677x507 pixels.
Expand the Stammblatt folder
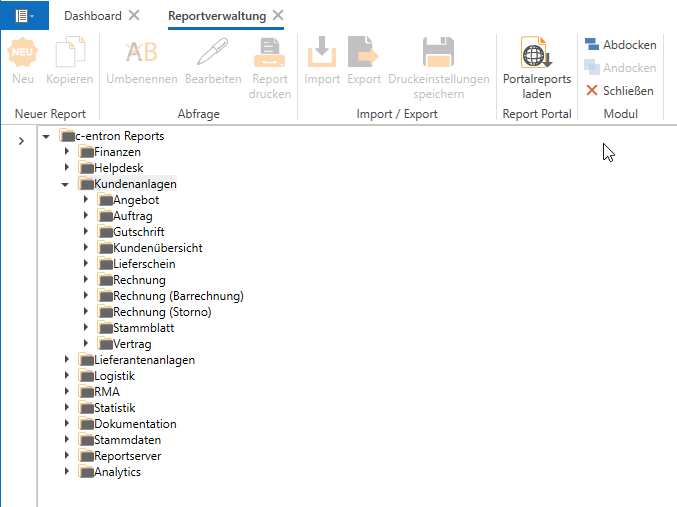[85, 327]
